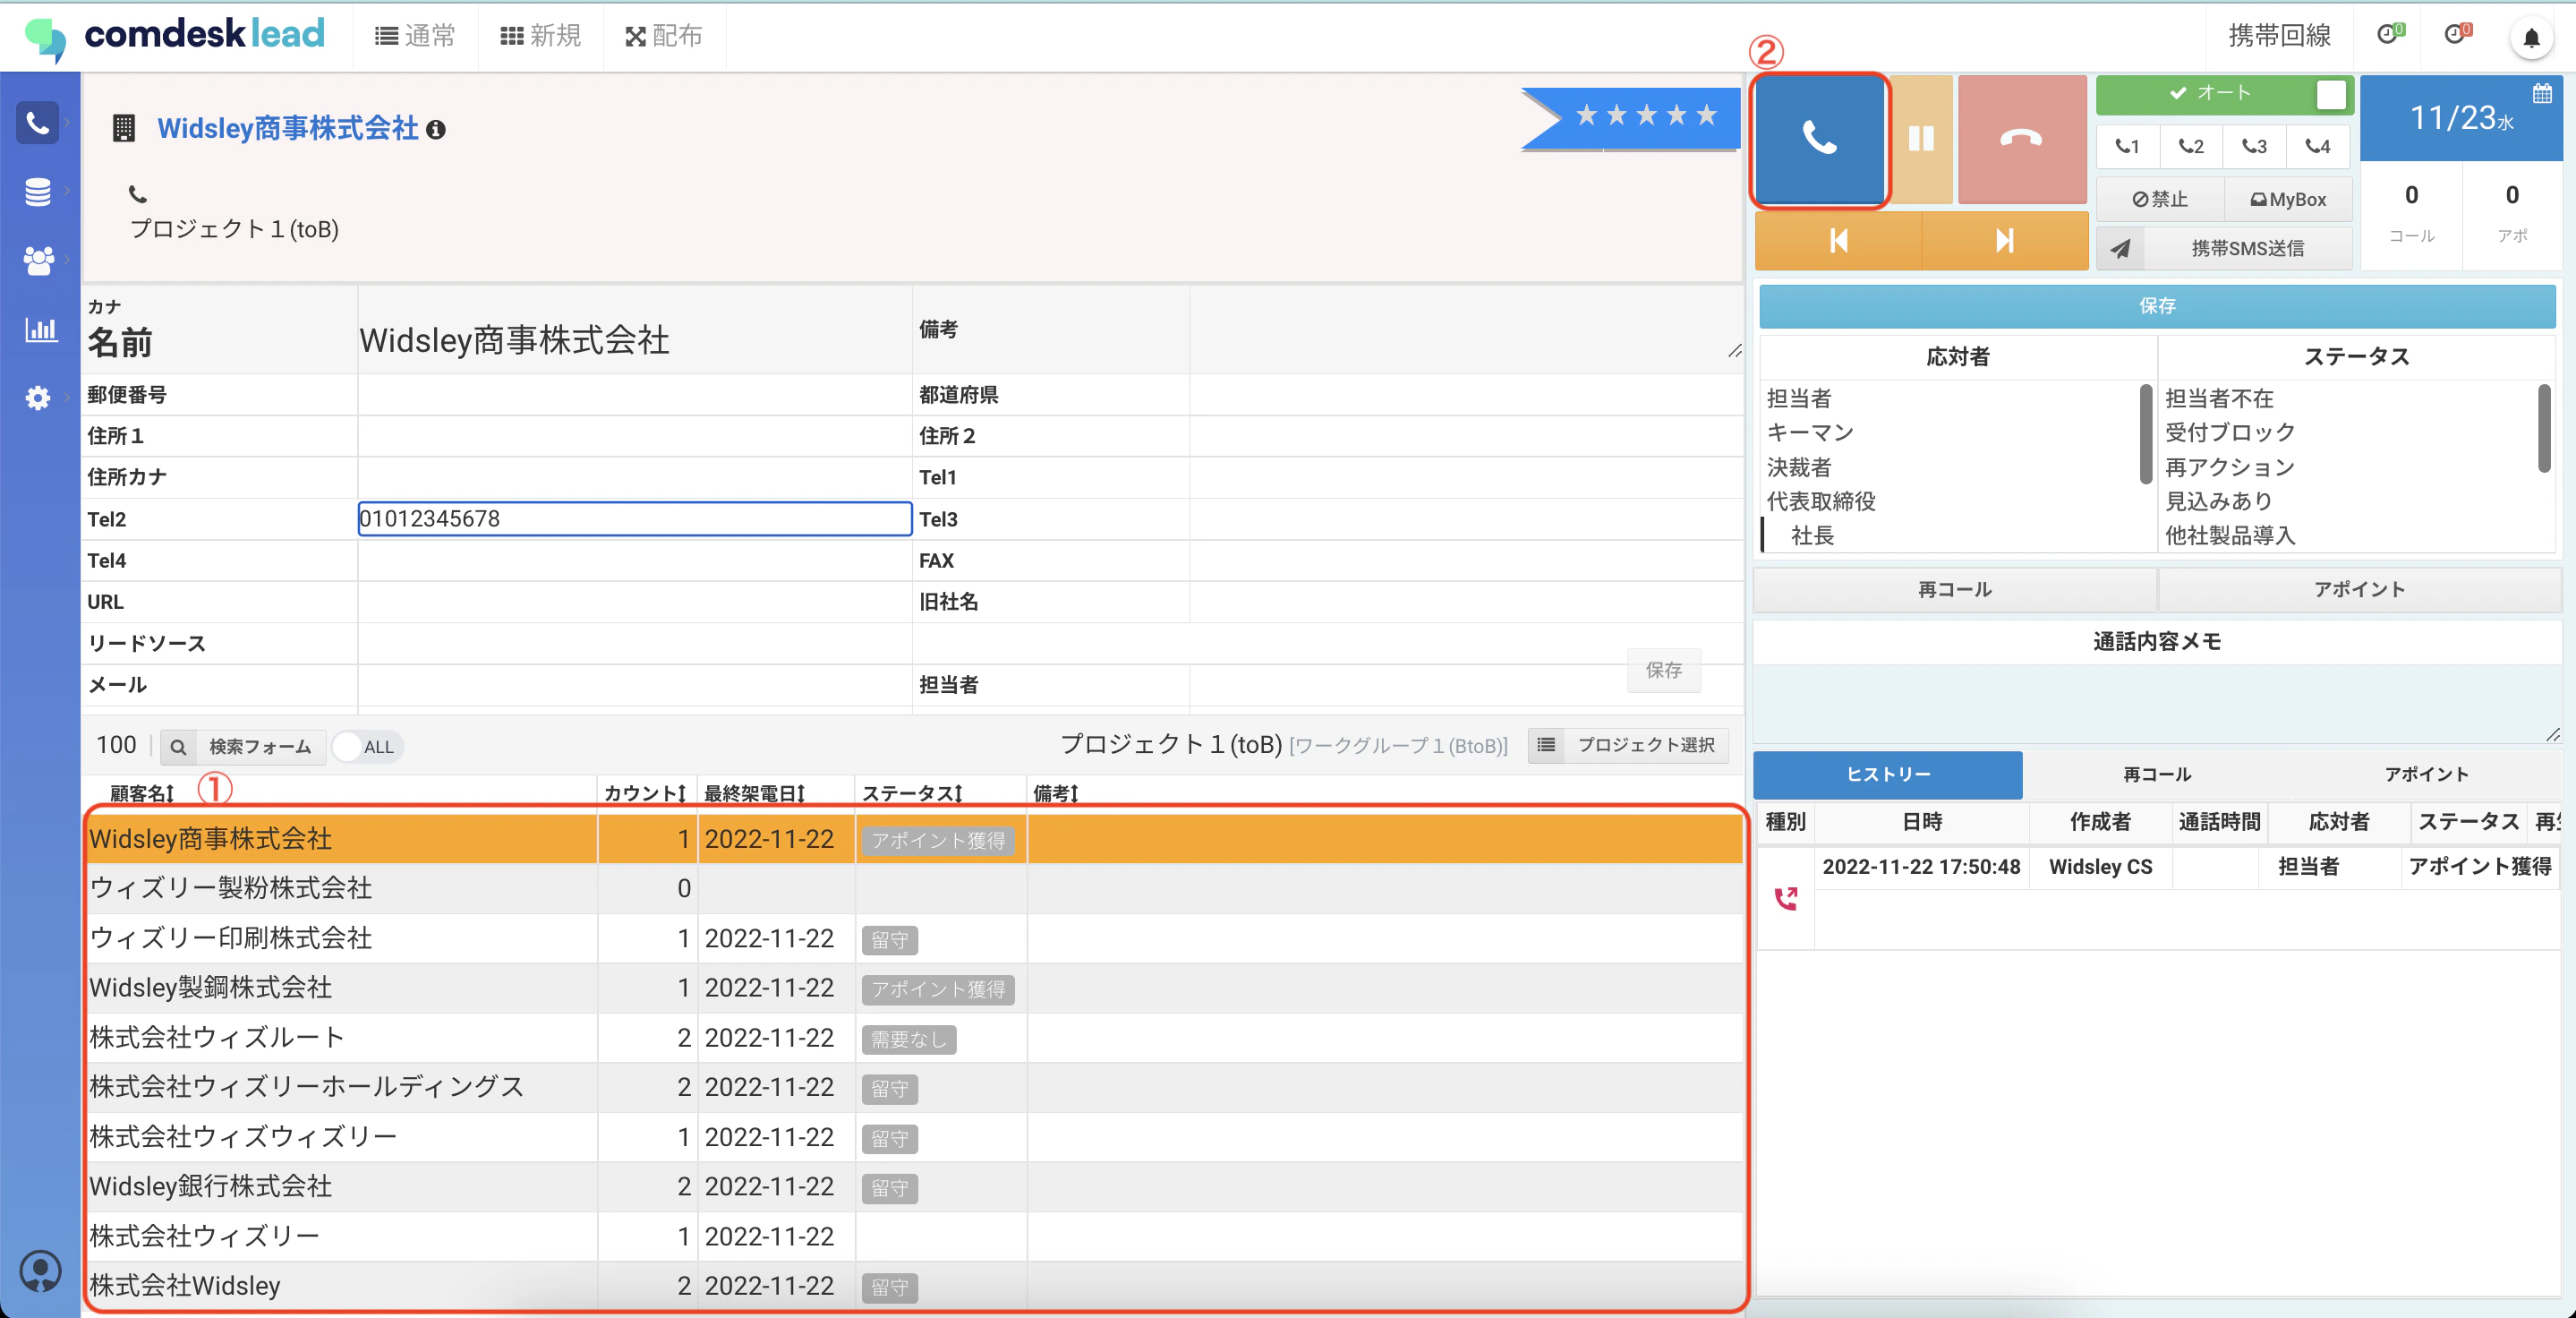
Task: Open MyBox
Action: [x=2288, y=200]
